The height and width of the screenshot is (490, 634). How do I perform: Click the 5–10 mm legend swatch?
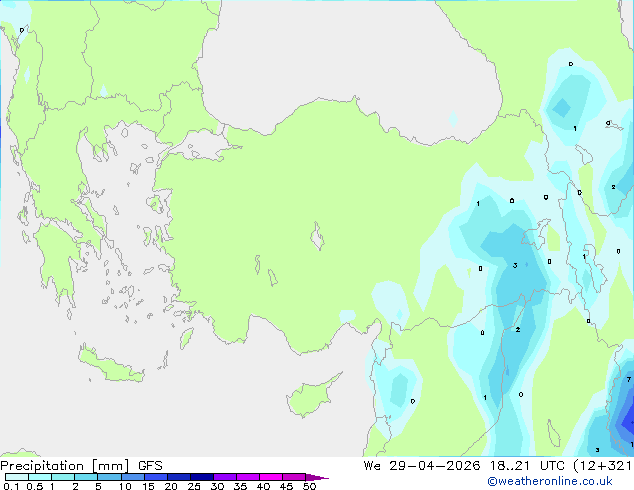[x=109, y=477]
